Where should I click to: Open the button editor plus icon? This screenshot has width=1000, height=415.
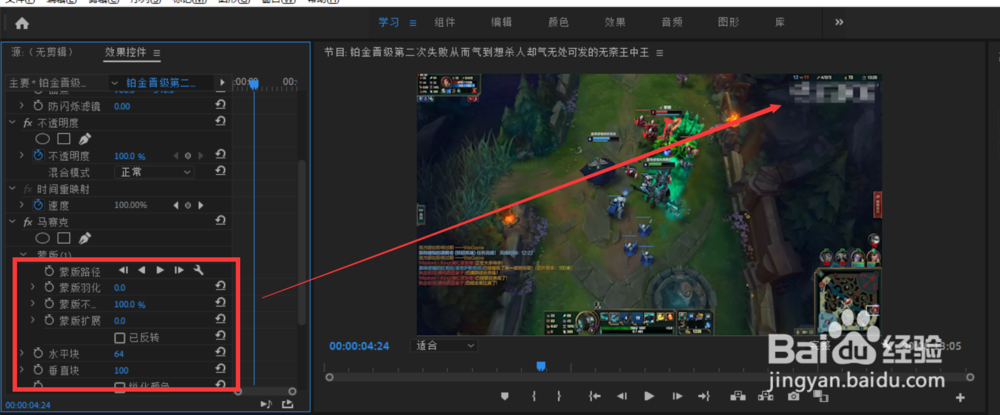pos(960,398)
